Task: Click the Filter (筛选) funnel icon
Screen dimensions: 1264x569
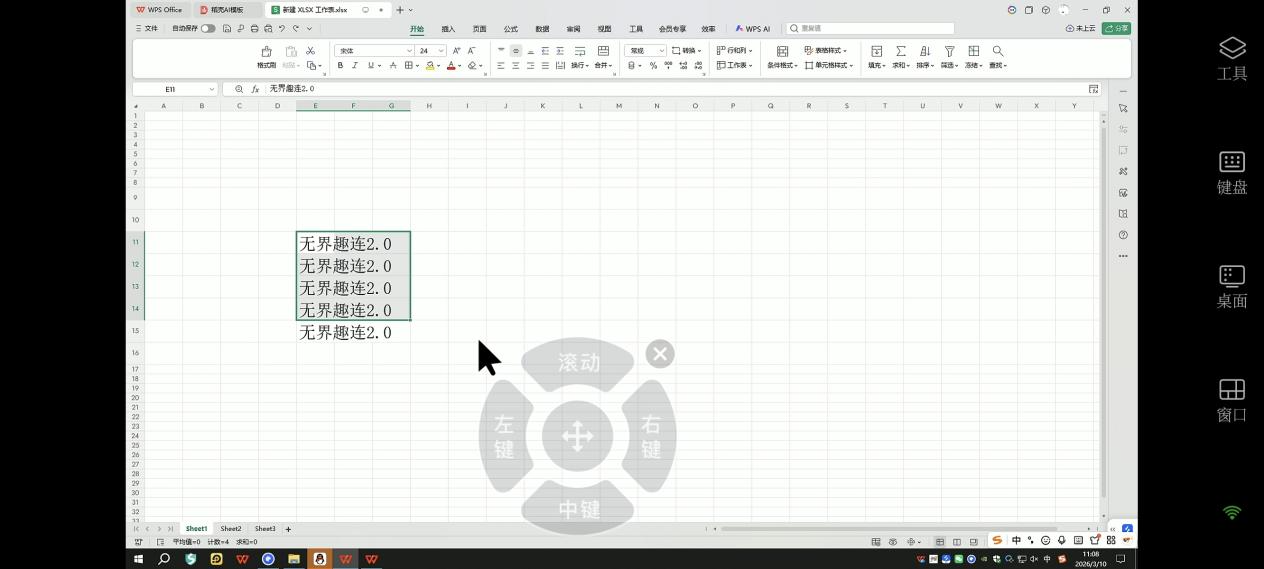Action: coord(949,51)
